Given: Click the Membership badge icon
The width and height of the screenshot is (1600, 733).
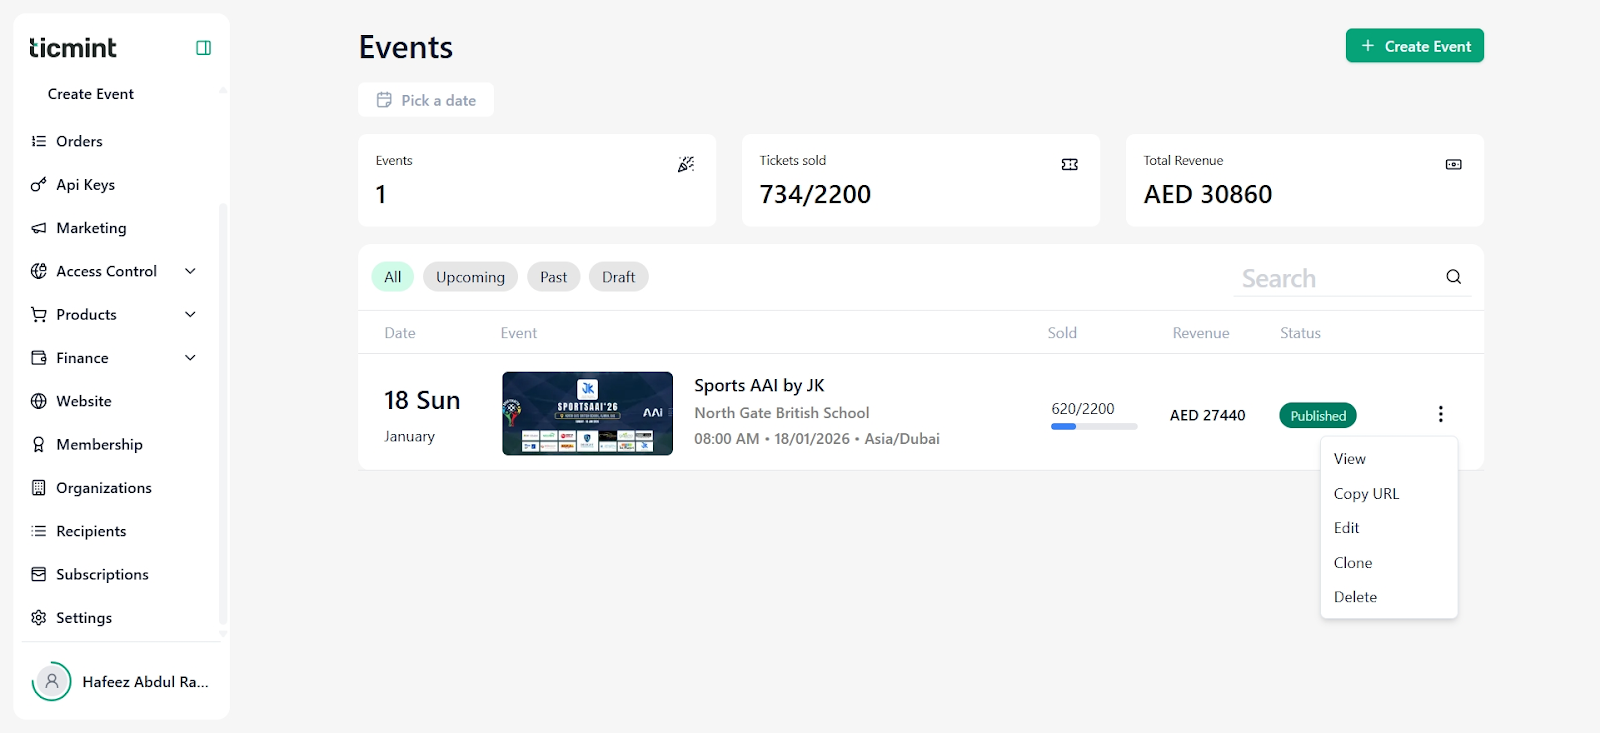Looking at the screenshot, I should [x=39, y=444].
